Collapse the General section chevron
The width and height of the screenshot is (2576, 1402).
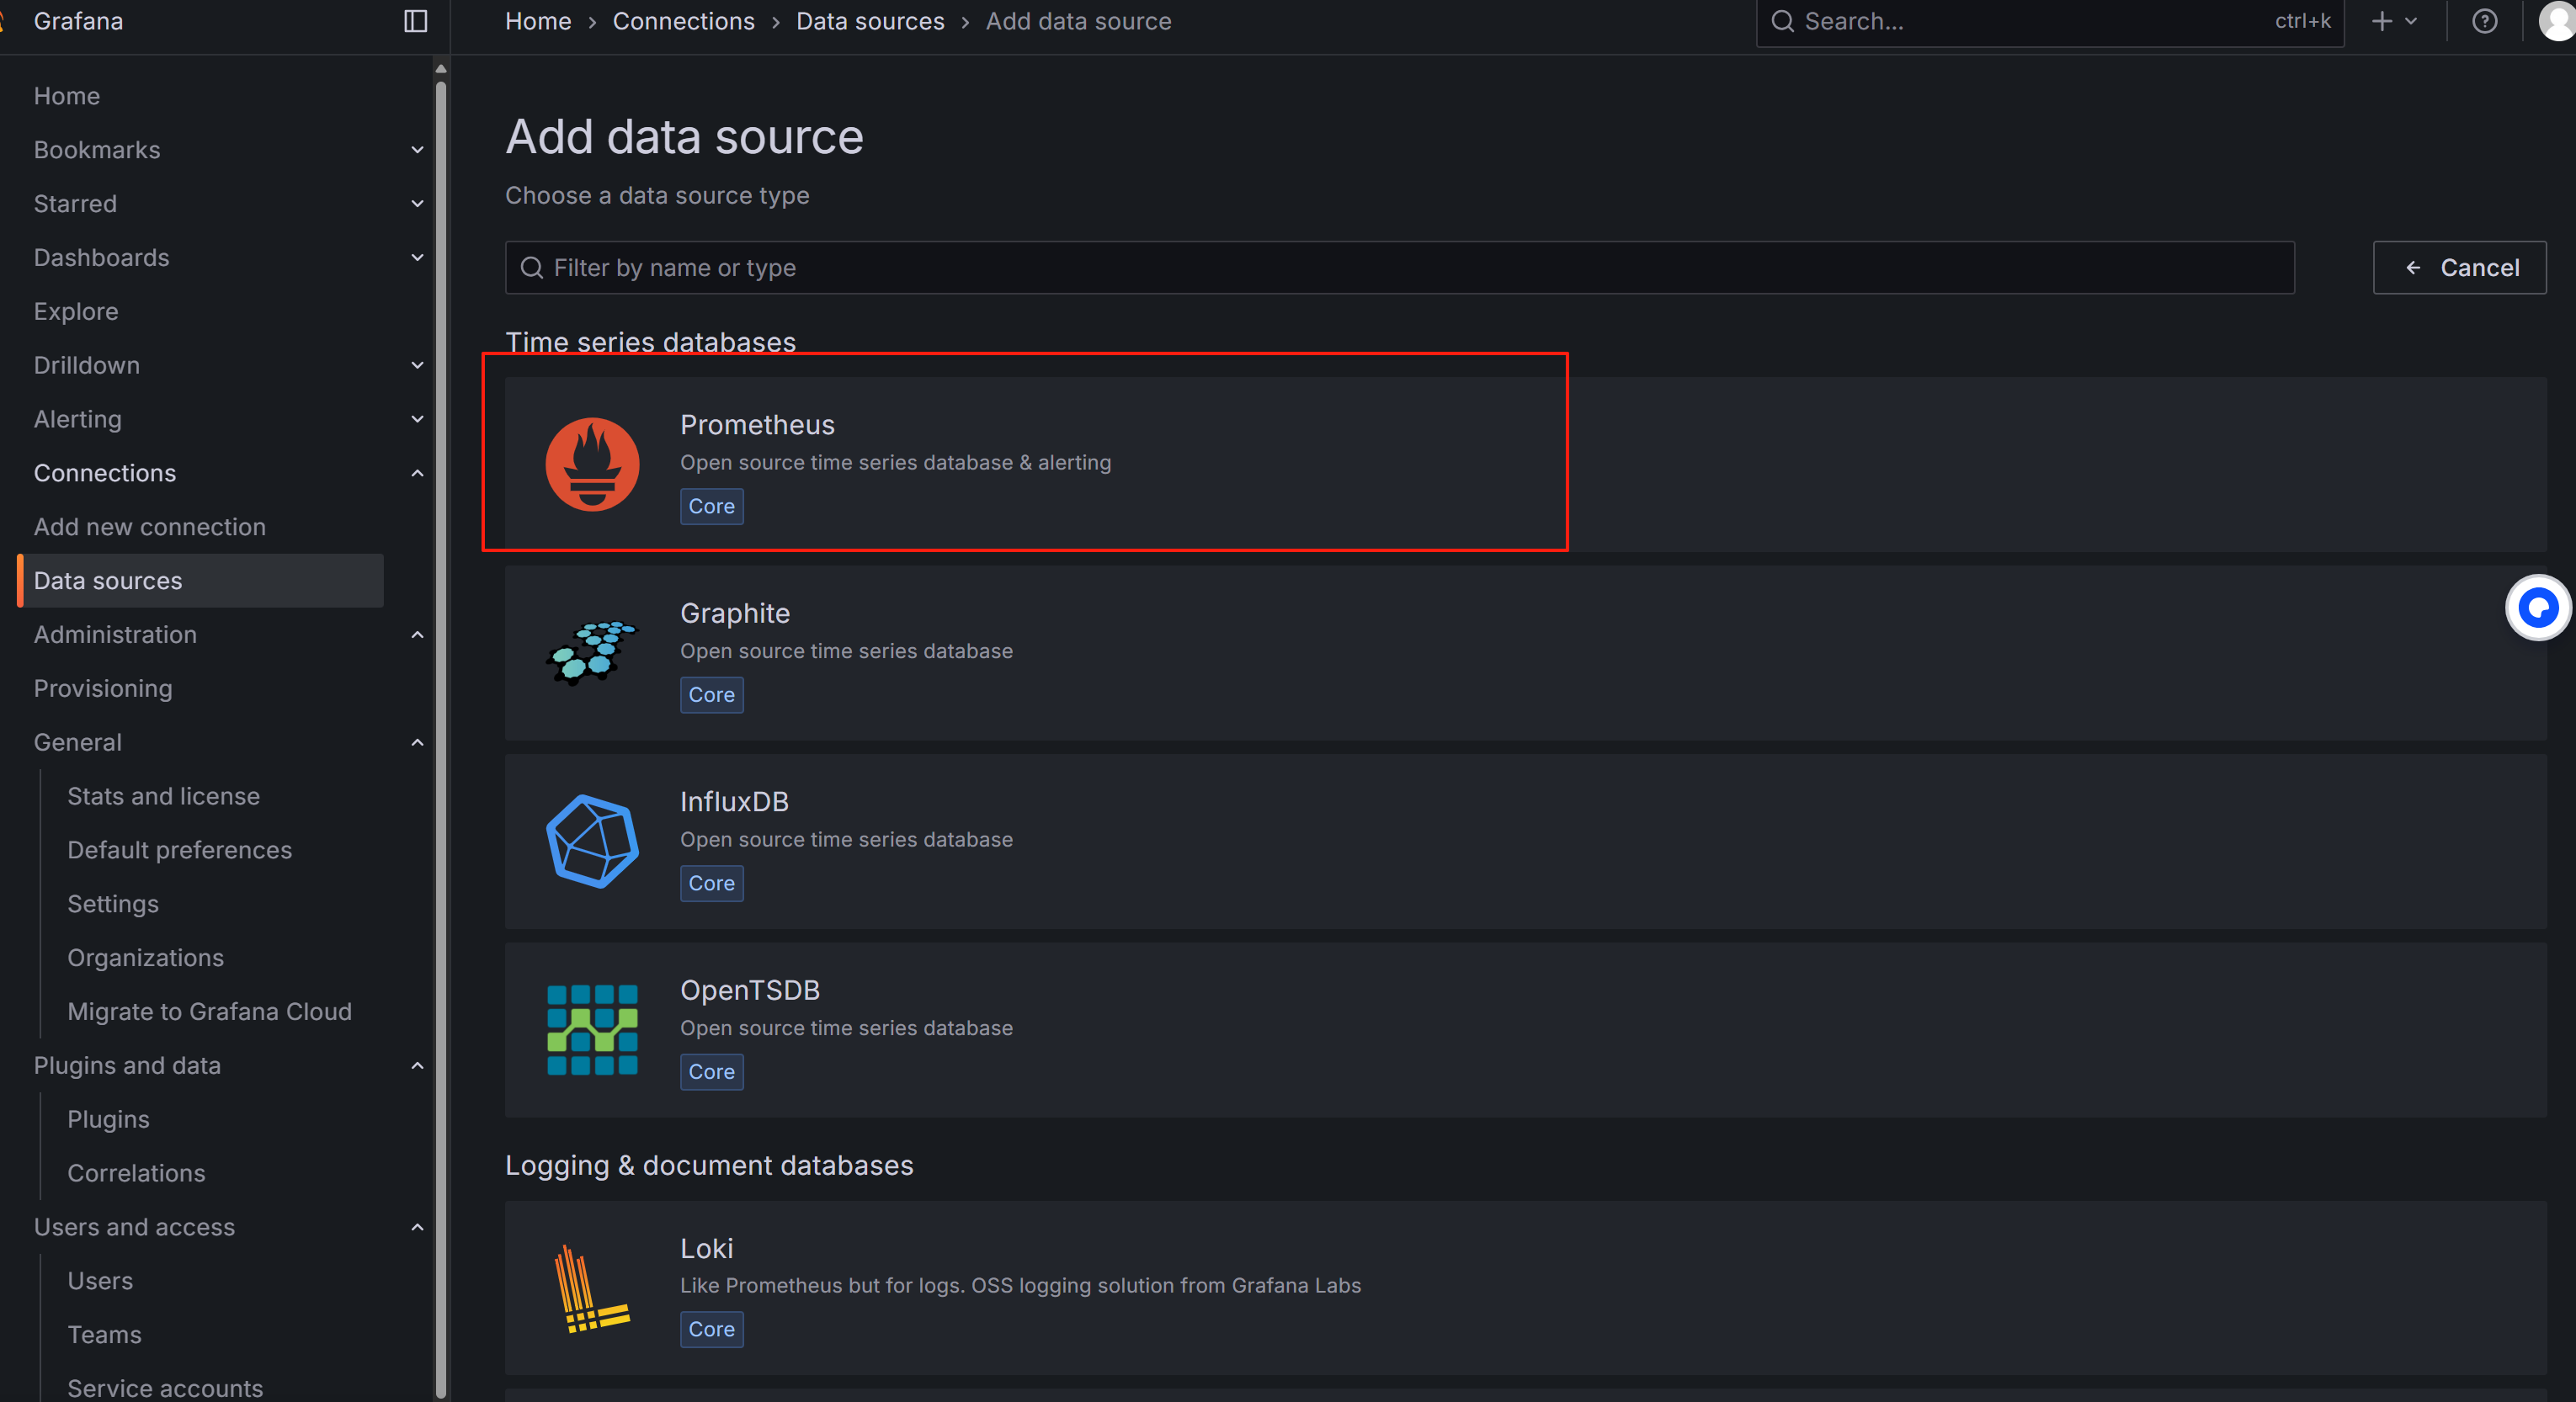(x=417, y=742)
